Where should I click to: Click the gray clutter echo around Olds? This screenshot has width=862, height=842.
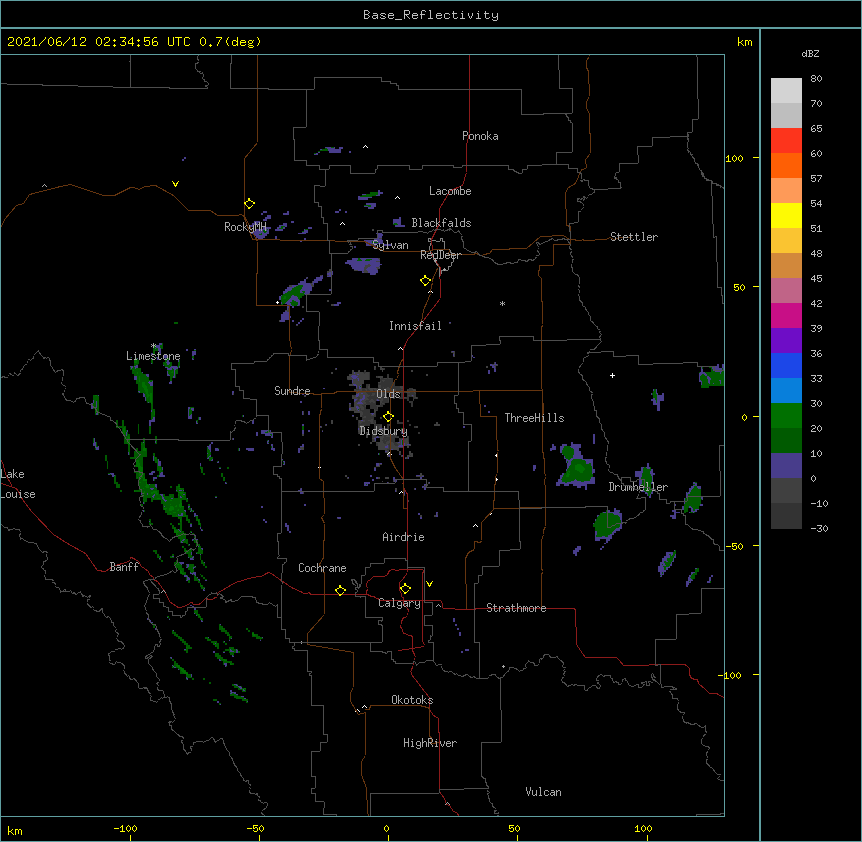[379, 412]
